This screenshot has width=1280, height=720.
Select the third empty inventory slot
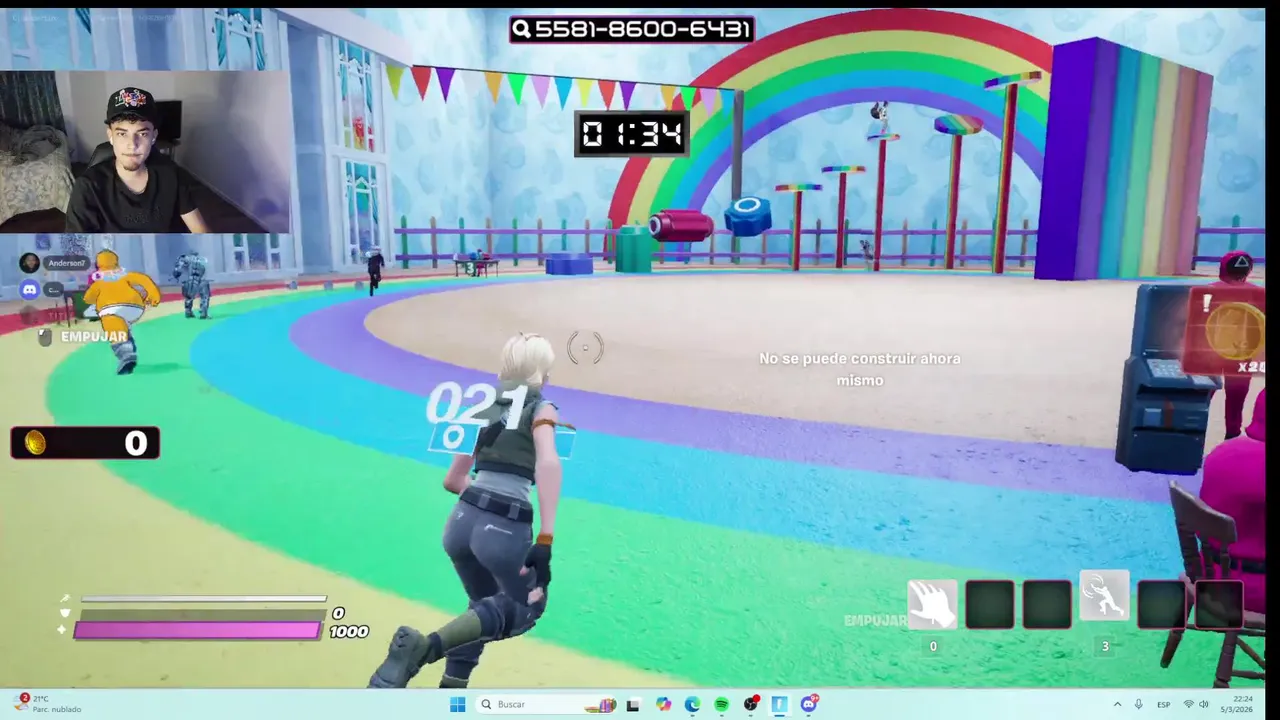(1047, 604)
